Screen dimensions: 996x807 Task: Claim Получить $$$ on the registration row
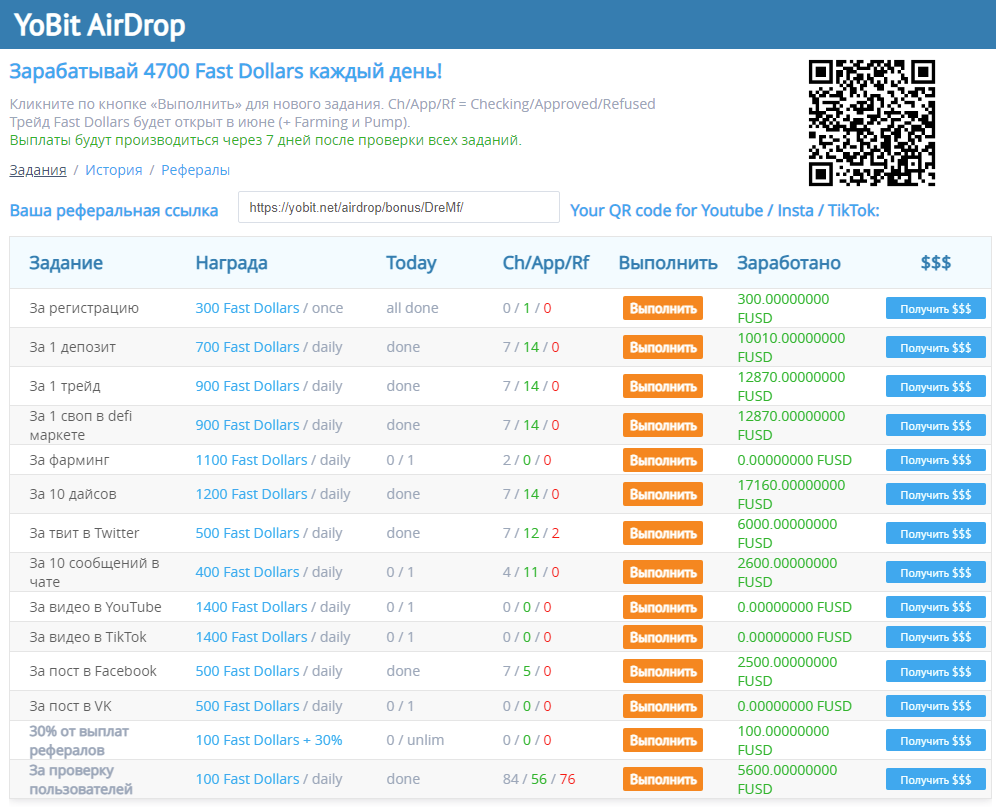click(x=935, y=308)
